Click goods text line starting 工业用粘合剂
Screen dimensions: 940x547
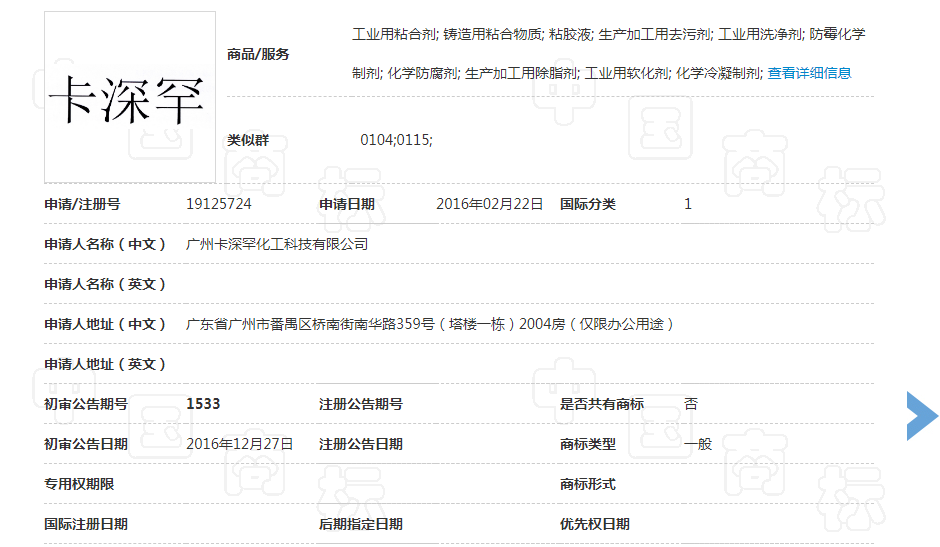[x=609, y=34]
